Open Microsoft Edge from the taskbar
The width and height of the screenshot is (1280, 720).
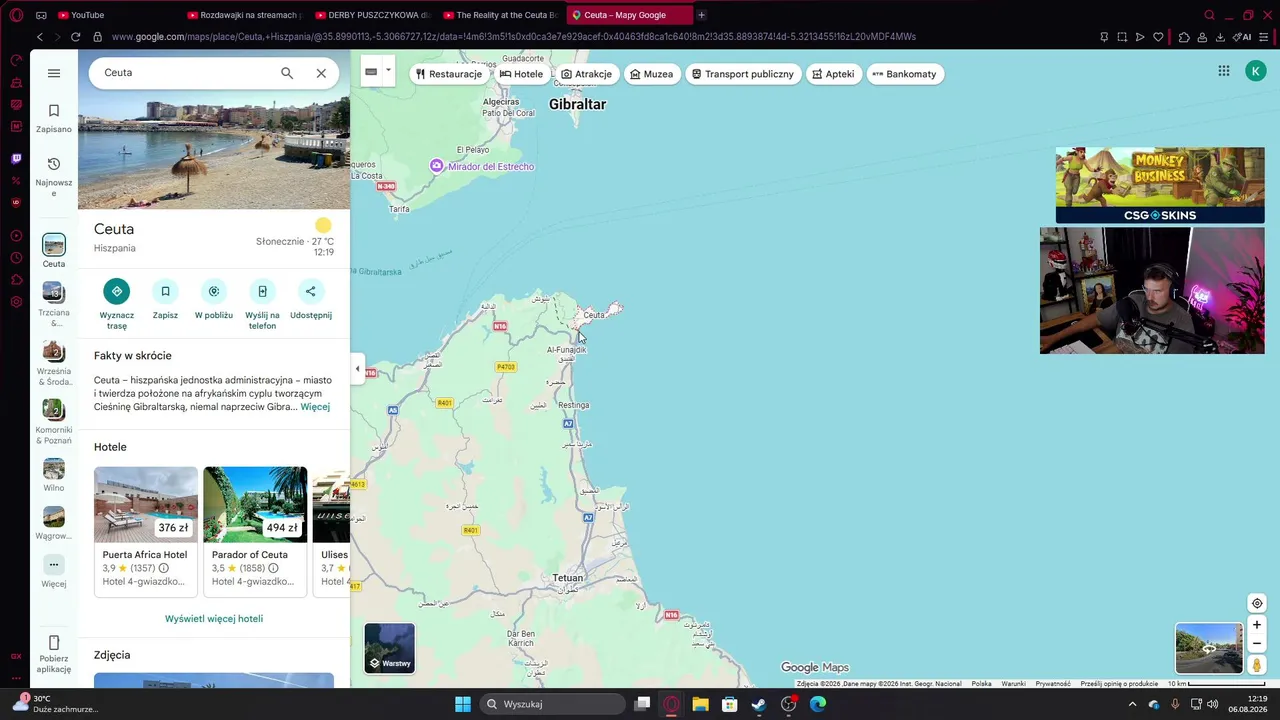click(x=818, y=704)
